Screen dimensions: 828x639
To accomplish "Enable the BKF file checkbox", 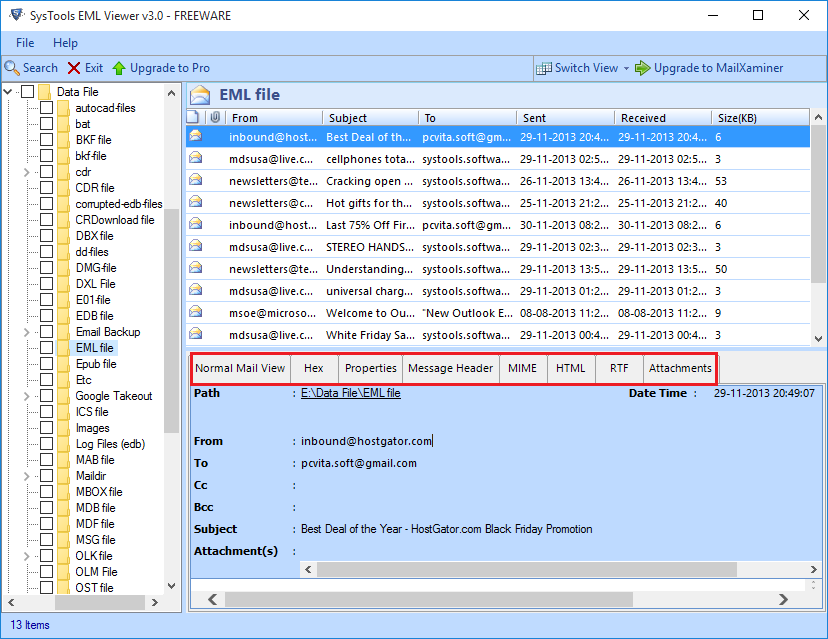I will (x=46, y=139).
